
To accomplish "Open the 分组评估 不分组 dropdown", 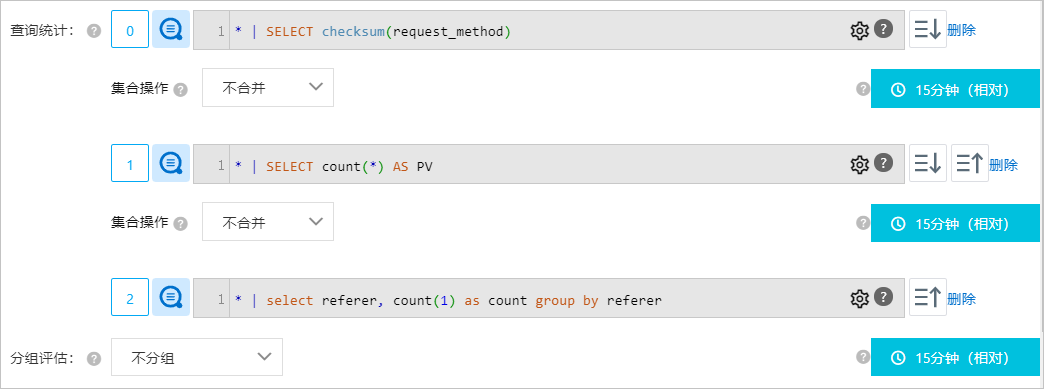I will [x=196, y=357].
